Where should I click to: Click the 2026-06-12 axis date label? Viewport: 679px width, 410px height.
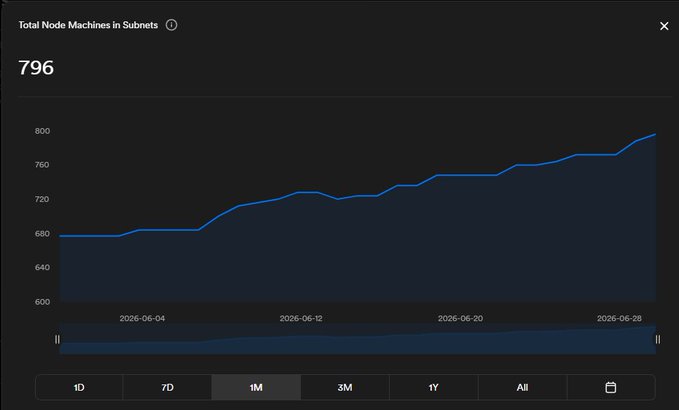click(x=301, y=318)
